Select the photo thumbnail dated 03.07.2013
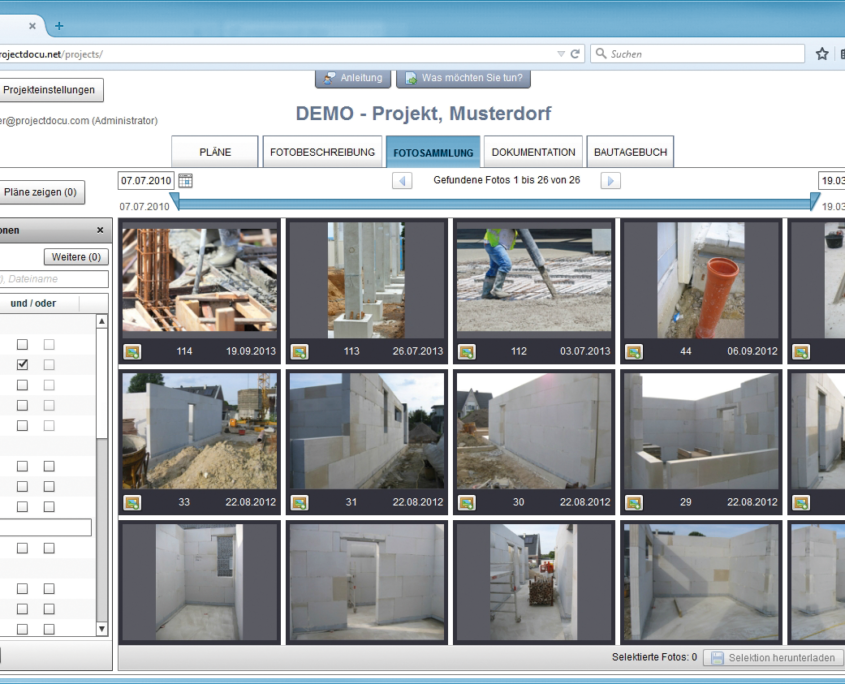 click(533, 278)
